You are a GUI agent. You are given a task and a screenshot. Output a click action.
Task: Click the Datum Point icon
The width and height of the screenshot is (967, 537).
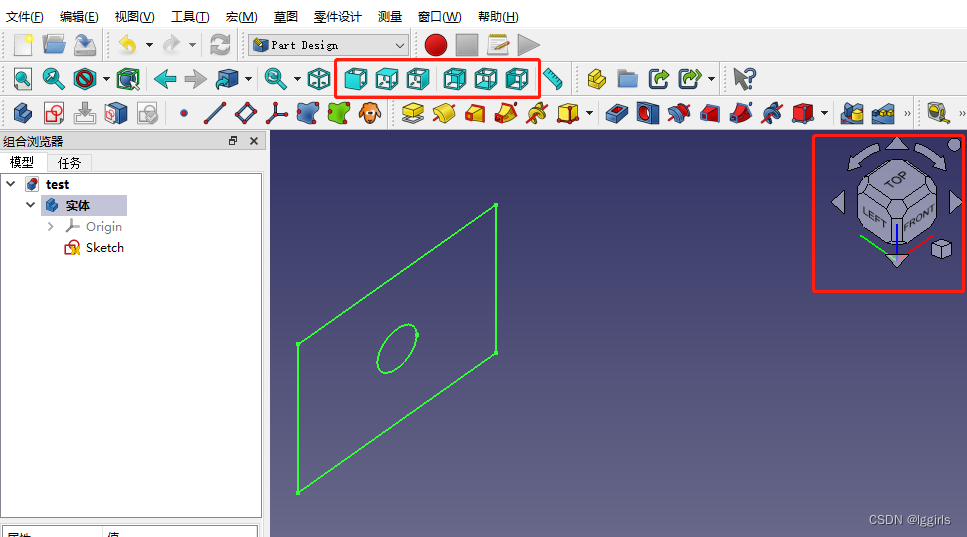click(184, 113)
